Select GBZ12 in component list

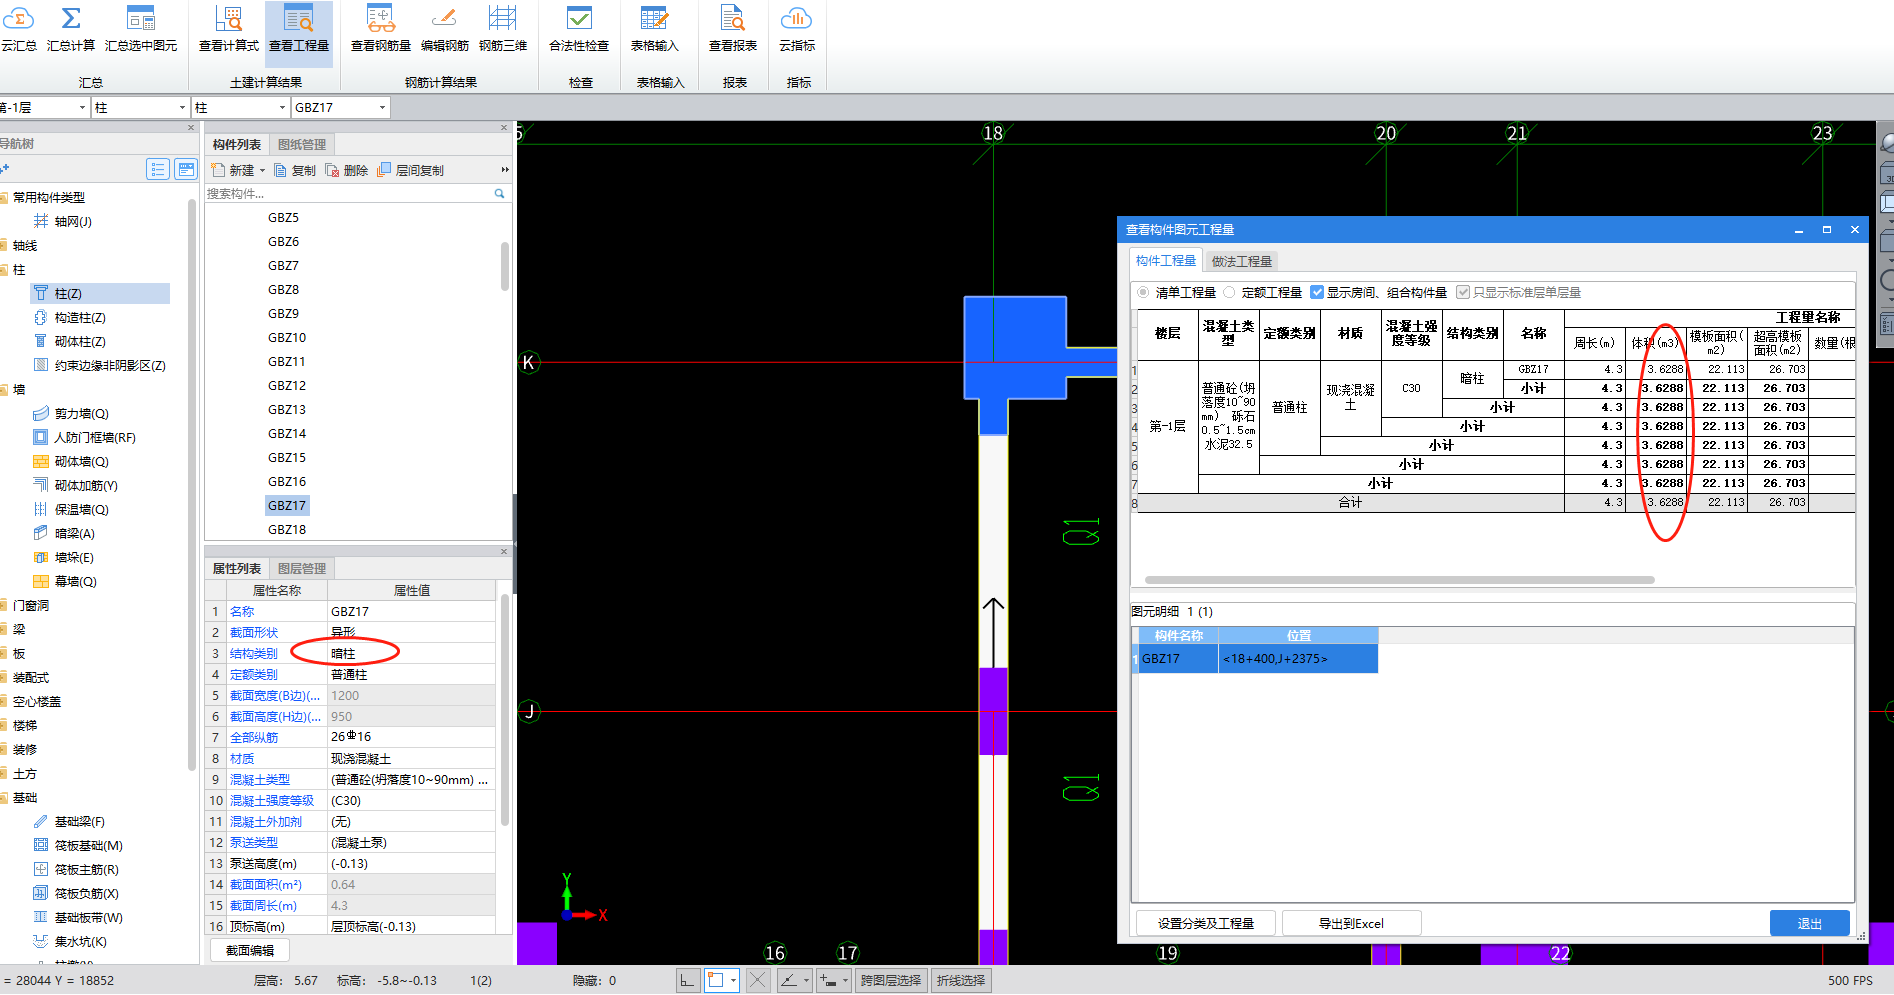point(287,386)
